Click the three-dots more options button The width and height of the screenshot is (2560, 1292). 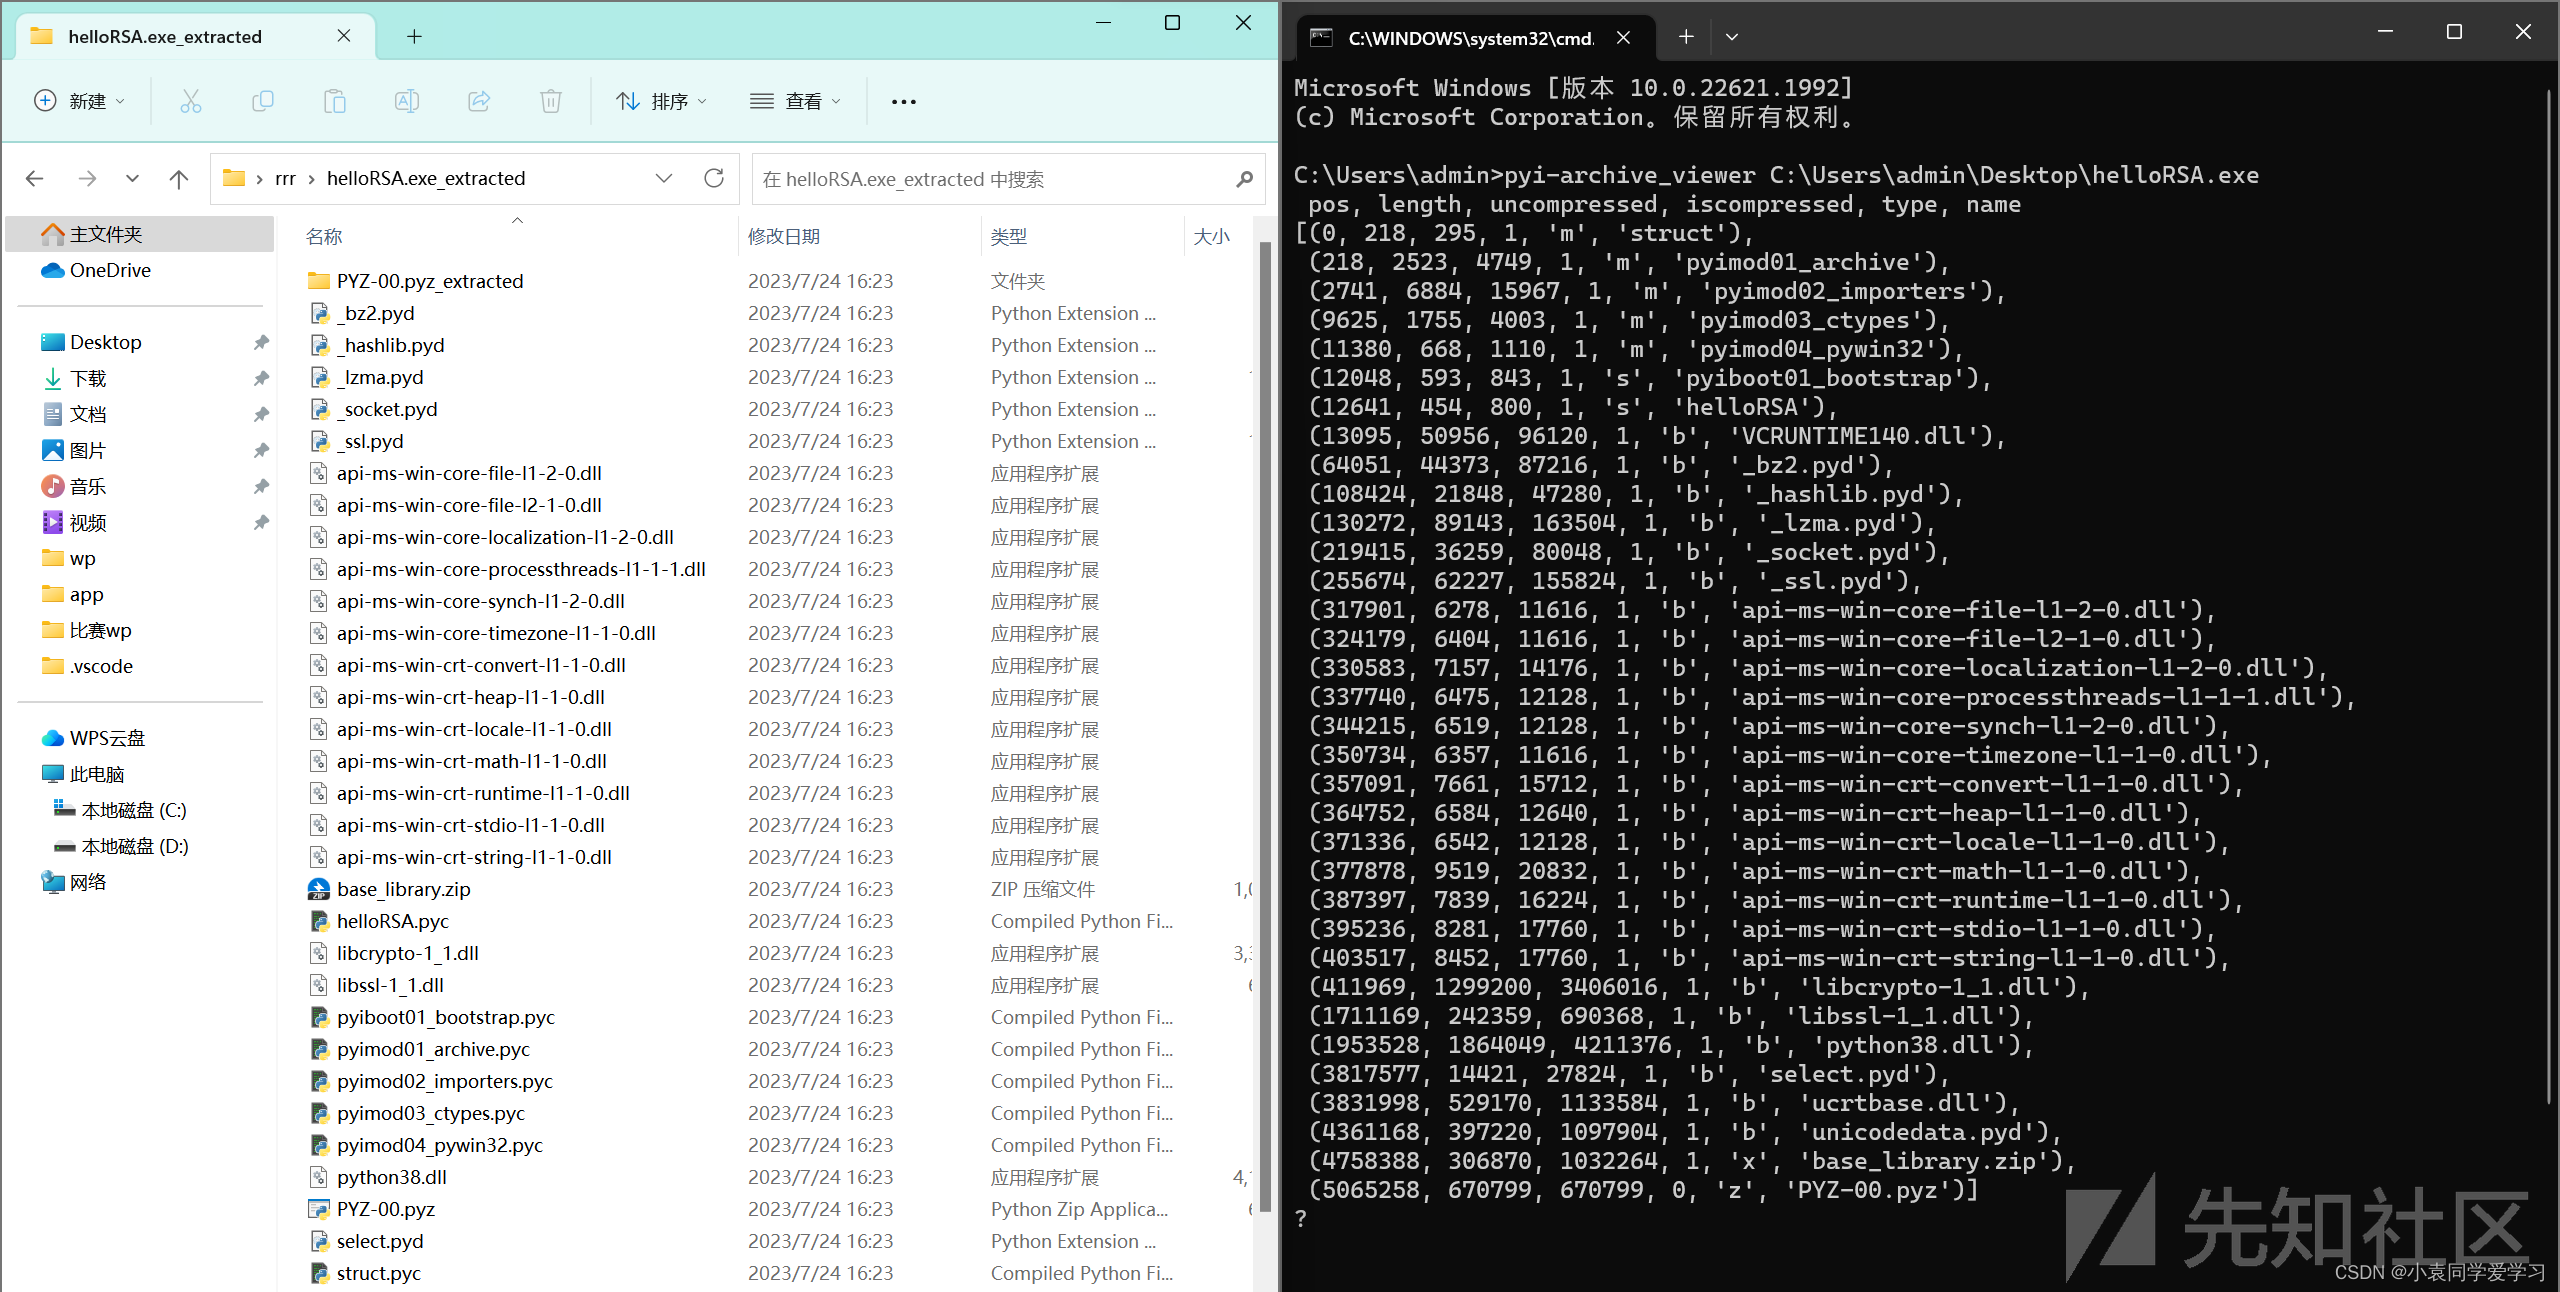[x=904, y=101]
